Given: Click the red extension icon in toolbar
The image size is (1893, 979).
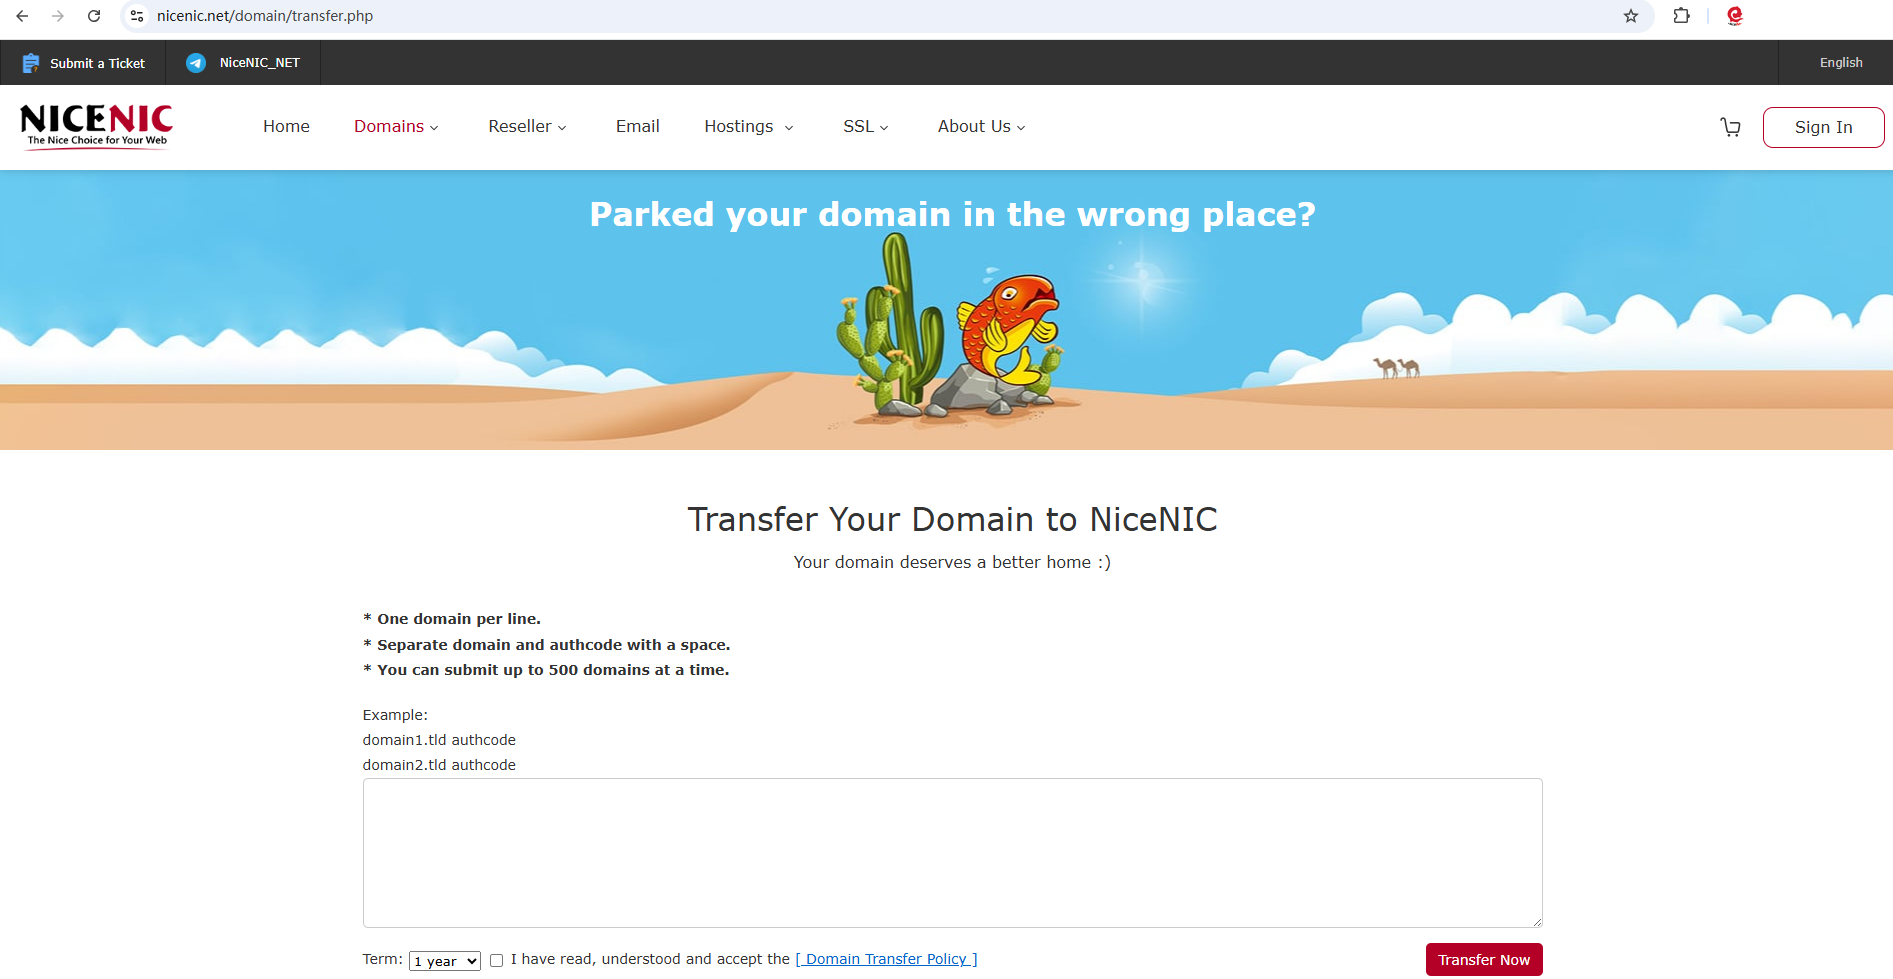Looking at the screenshot, I should click(x=1735, y=16).
